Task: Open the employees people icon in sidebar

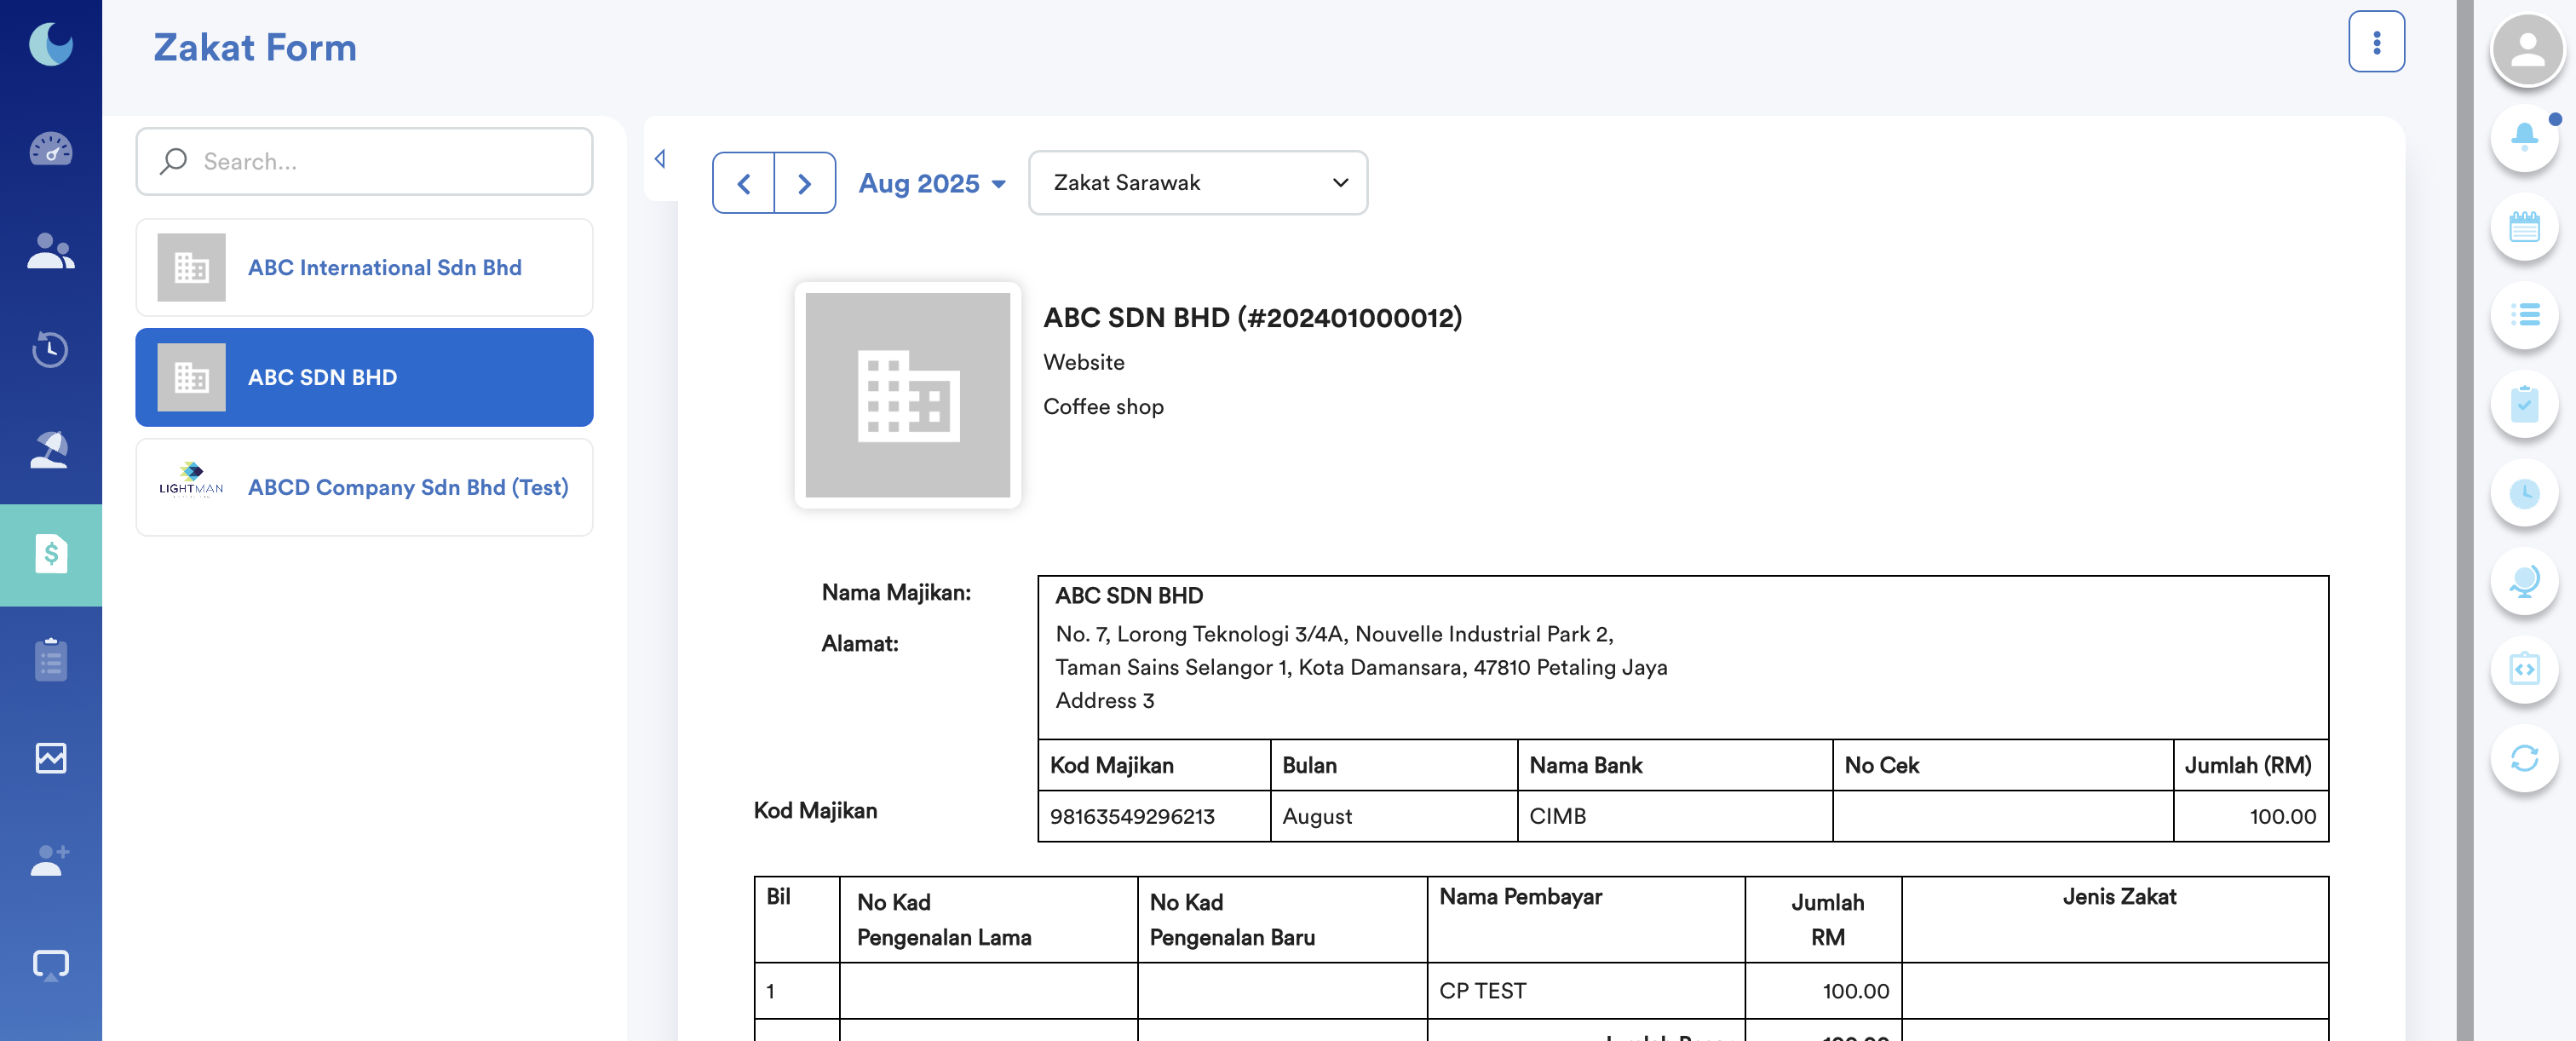Action: (50, 250)
